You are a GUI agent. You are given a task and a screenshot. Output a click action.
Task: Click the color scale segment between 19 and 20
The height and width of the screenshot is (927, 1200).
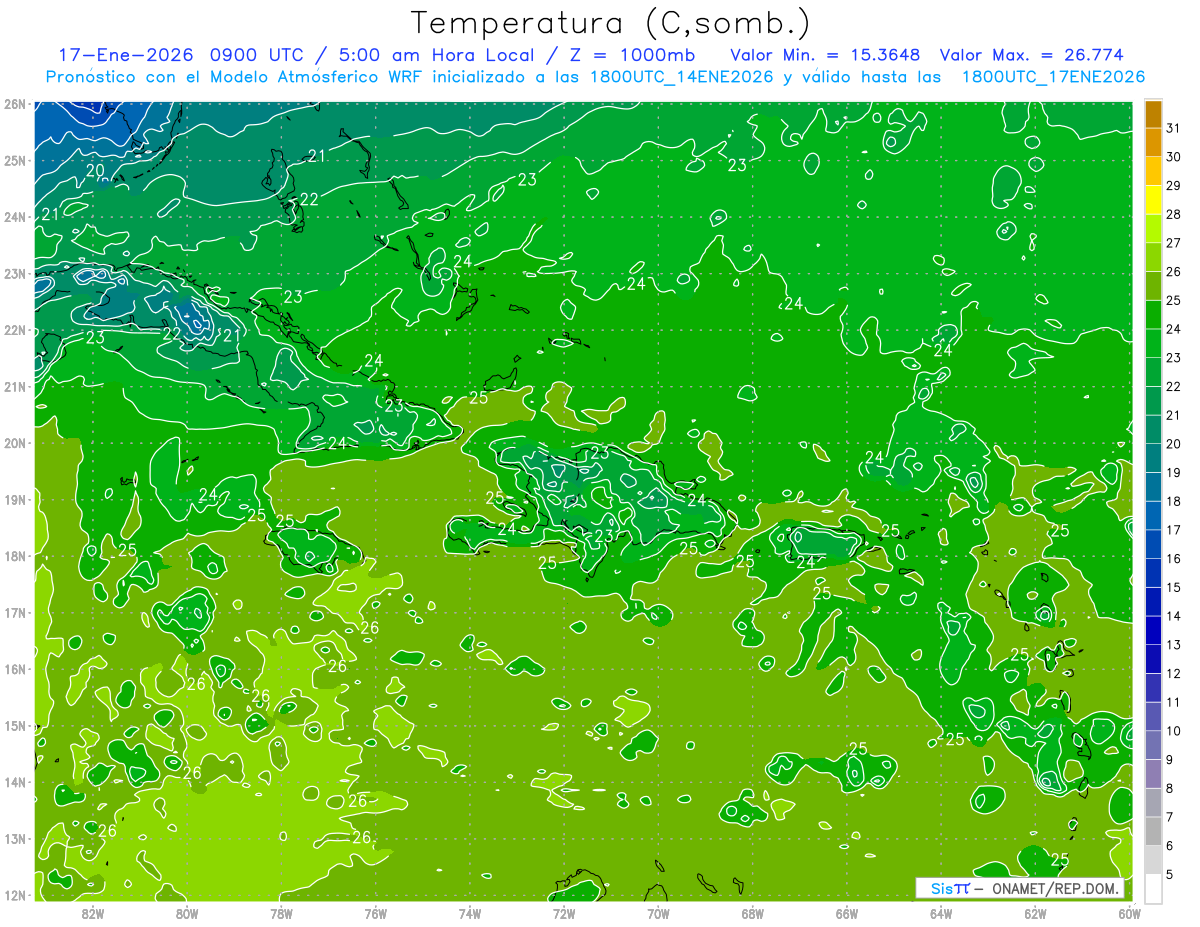(x=1153, y=458)
